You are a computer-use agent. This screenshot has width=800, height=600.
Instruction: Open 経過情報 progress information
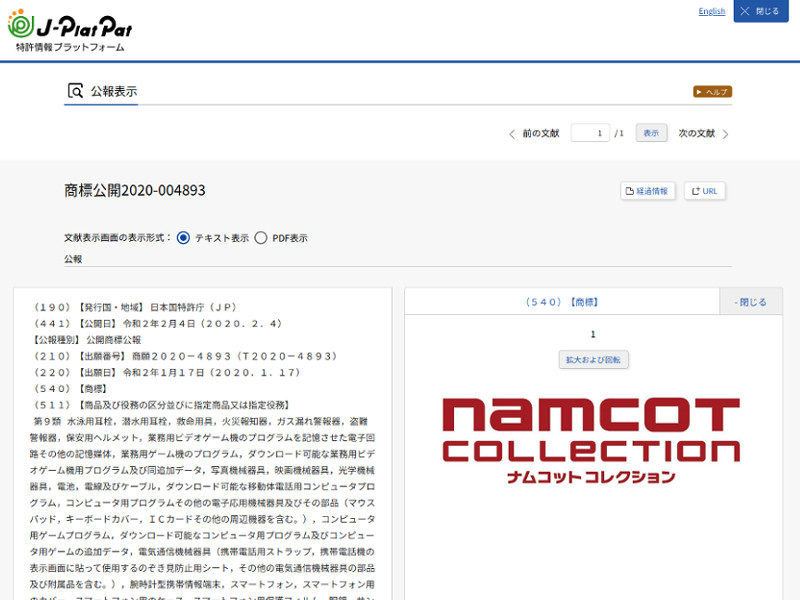pos(648,191)
